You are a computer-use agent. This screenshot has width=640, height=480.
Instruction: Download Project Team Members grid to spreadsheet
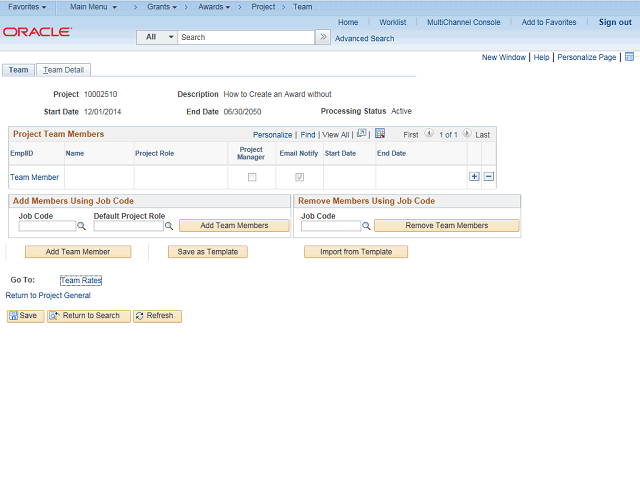click(380, 133)
